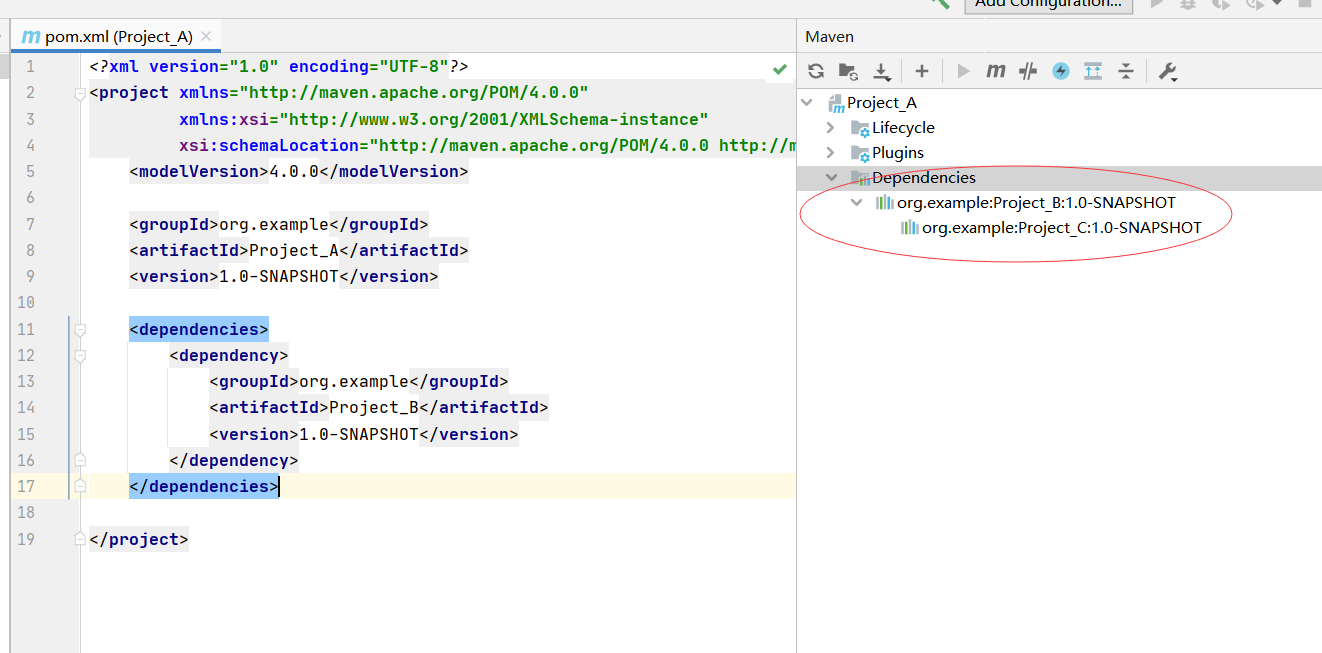The height and width of the screenshot is (653, 1322).
Task: Open Maven Settings wrench icon
Action: coord(1167,71)
